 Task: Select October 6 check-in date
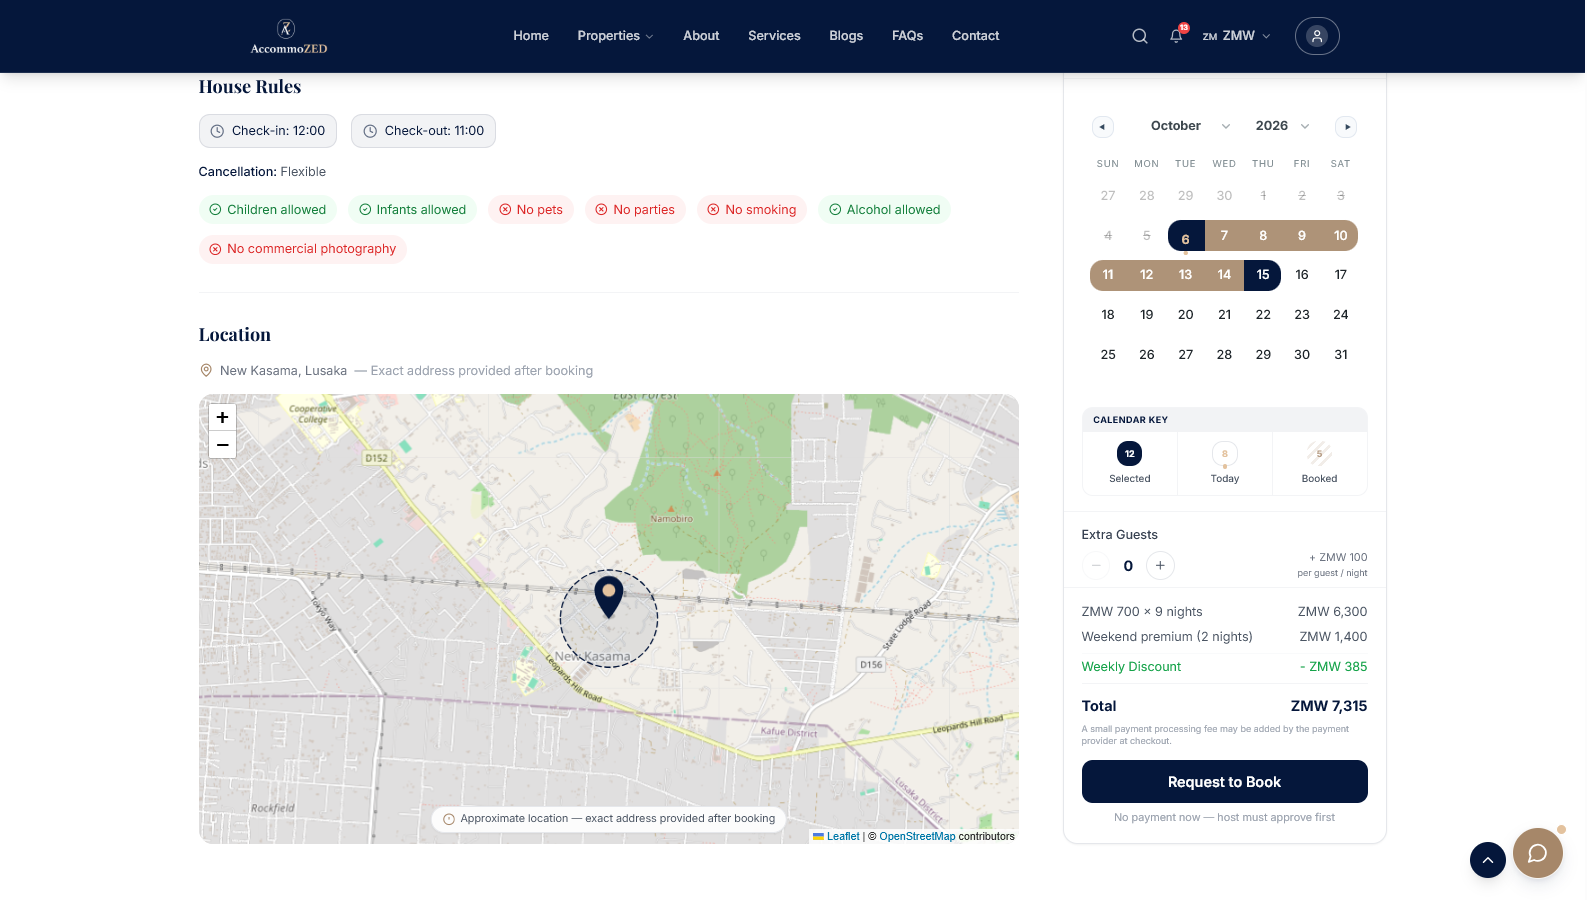click(x=1186, y=237)
